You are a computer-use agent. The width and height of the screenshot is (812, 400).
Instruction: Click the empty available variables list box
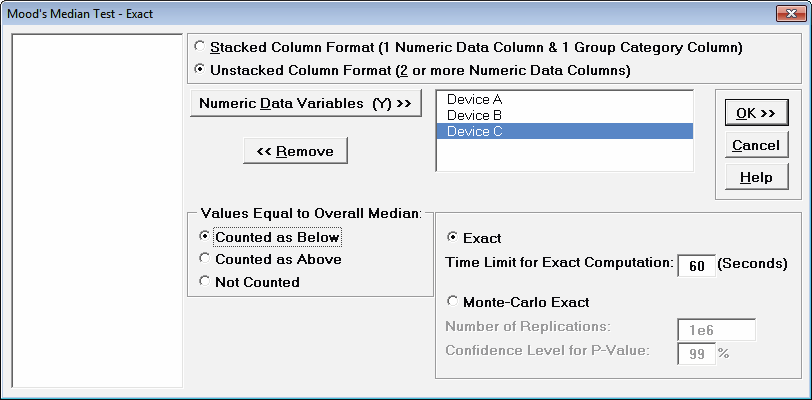coord(96,210)
